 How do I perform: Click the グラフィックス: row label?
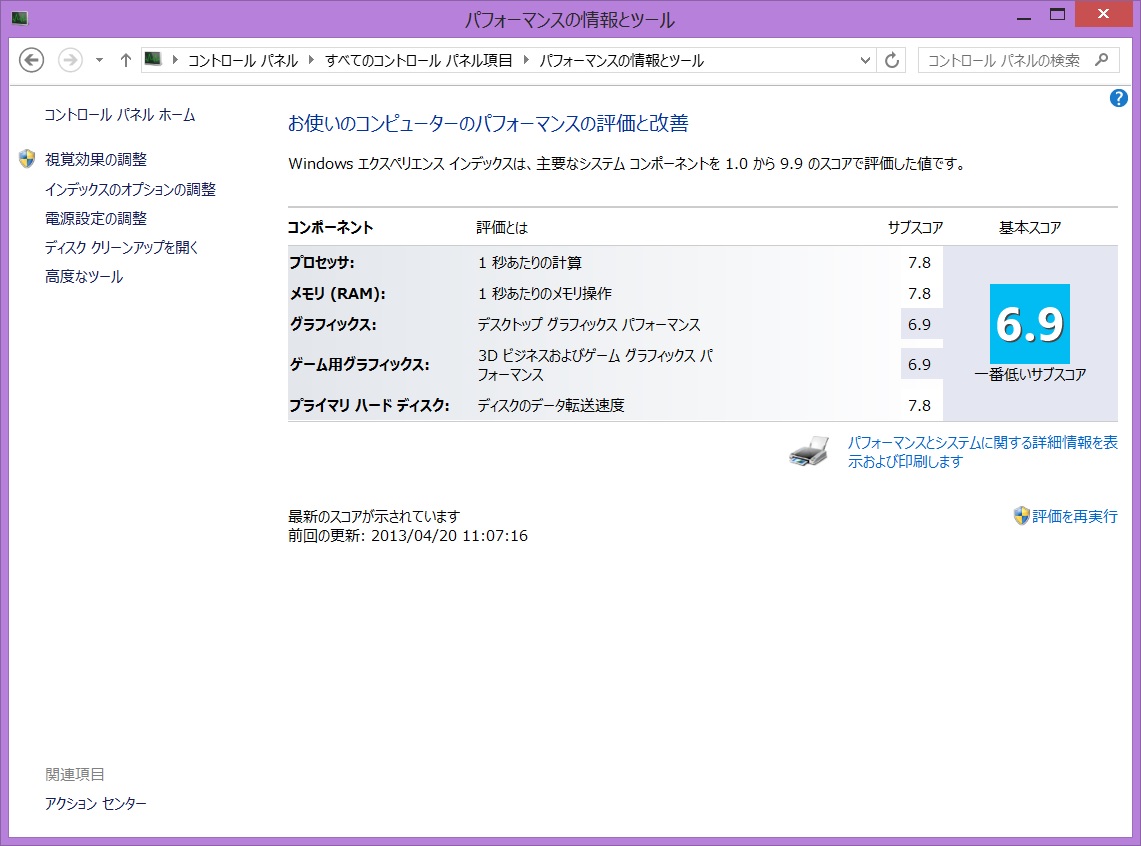click(333, 324)
